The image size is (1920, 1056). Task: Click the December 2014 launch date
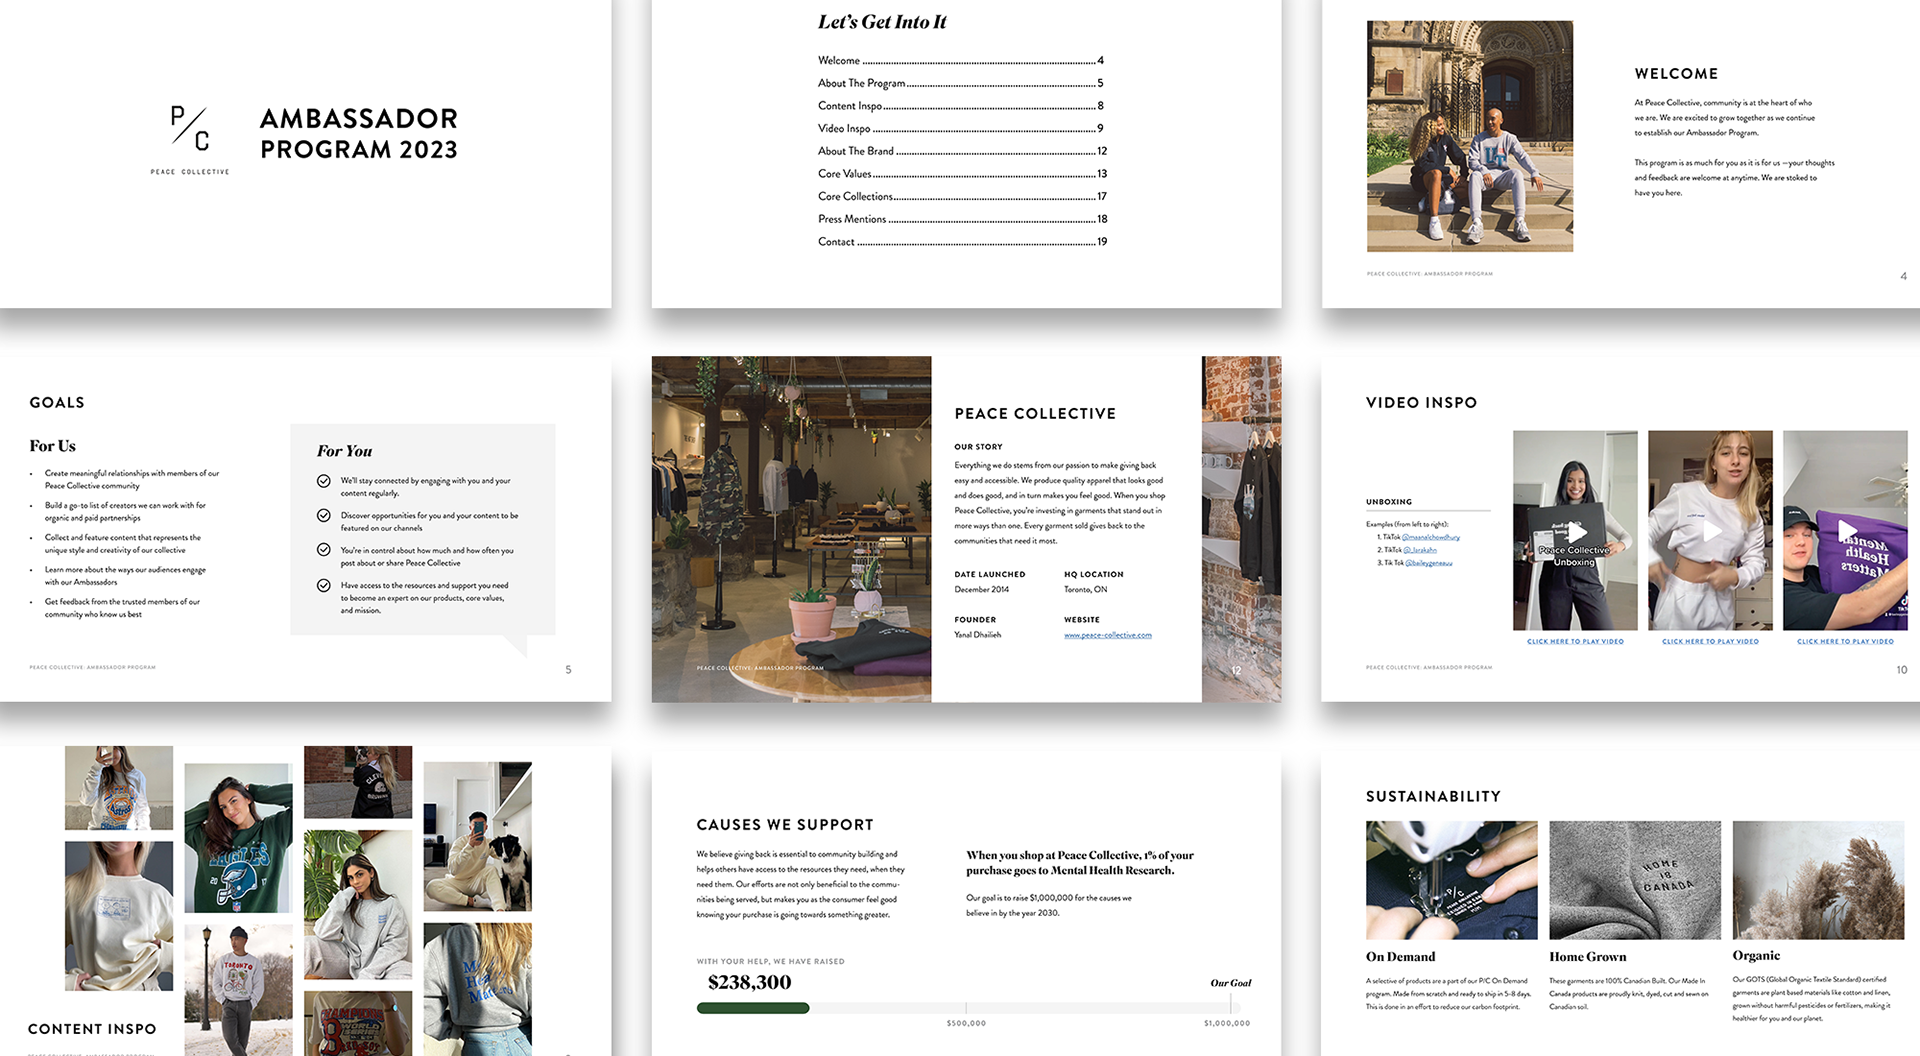point(981,590)
